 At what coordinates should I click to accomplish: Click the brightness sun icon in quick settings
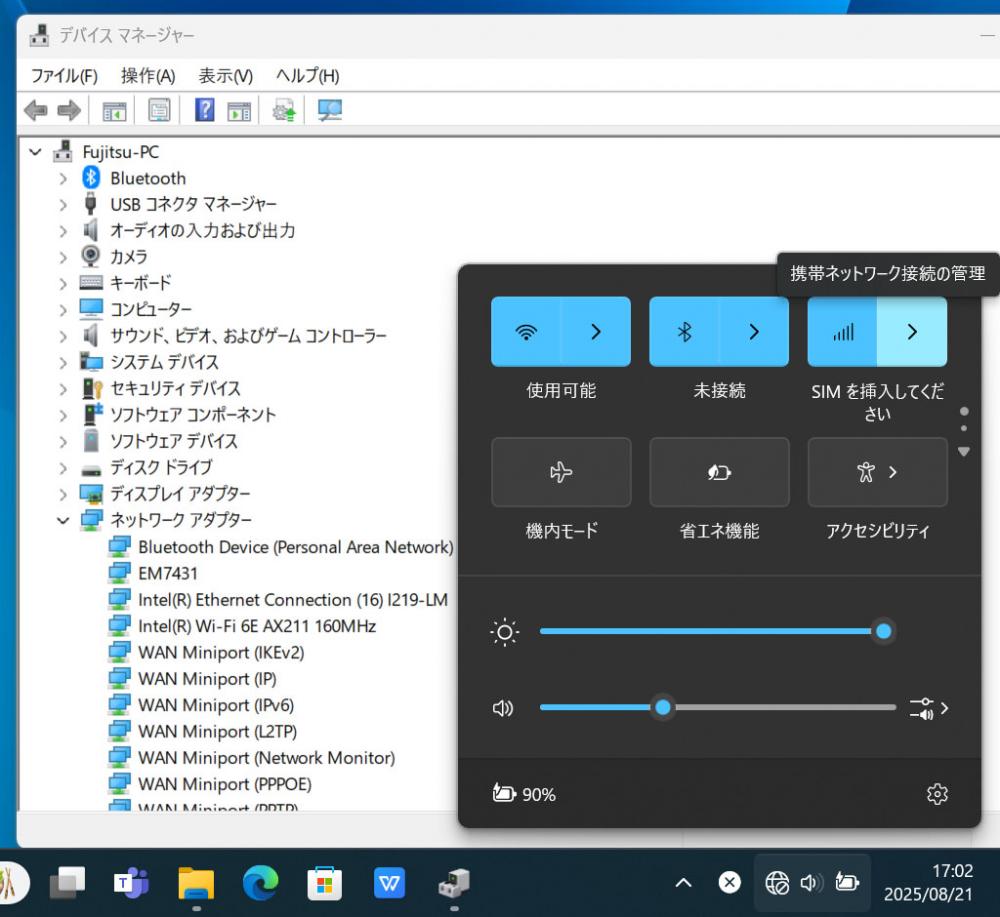pyautogui.click(x=504, y=632)
